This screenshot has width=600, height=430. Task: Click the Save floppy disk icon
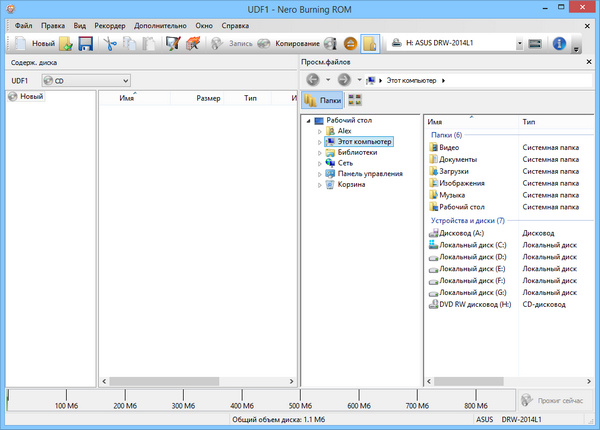tap(85, 44)
